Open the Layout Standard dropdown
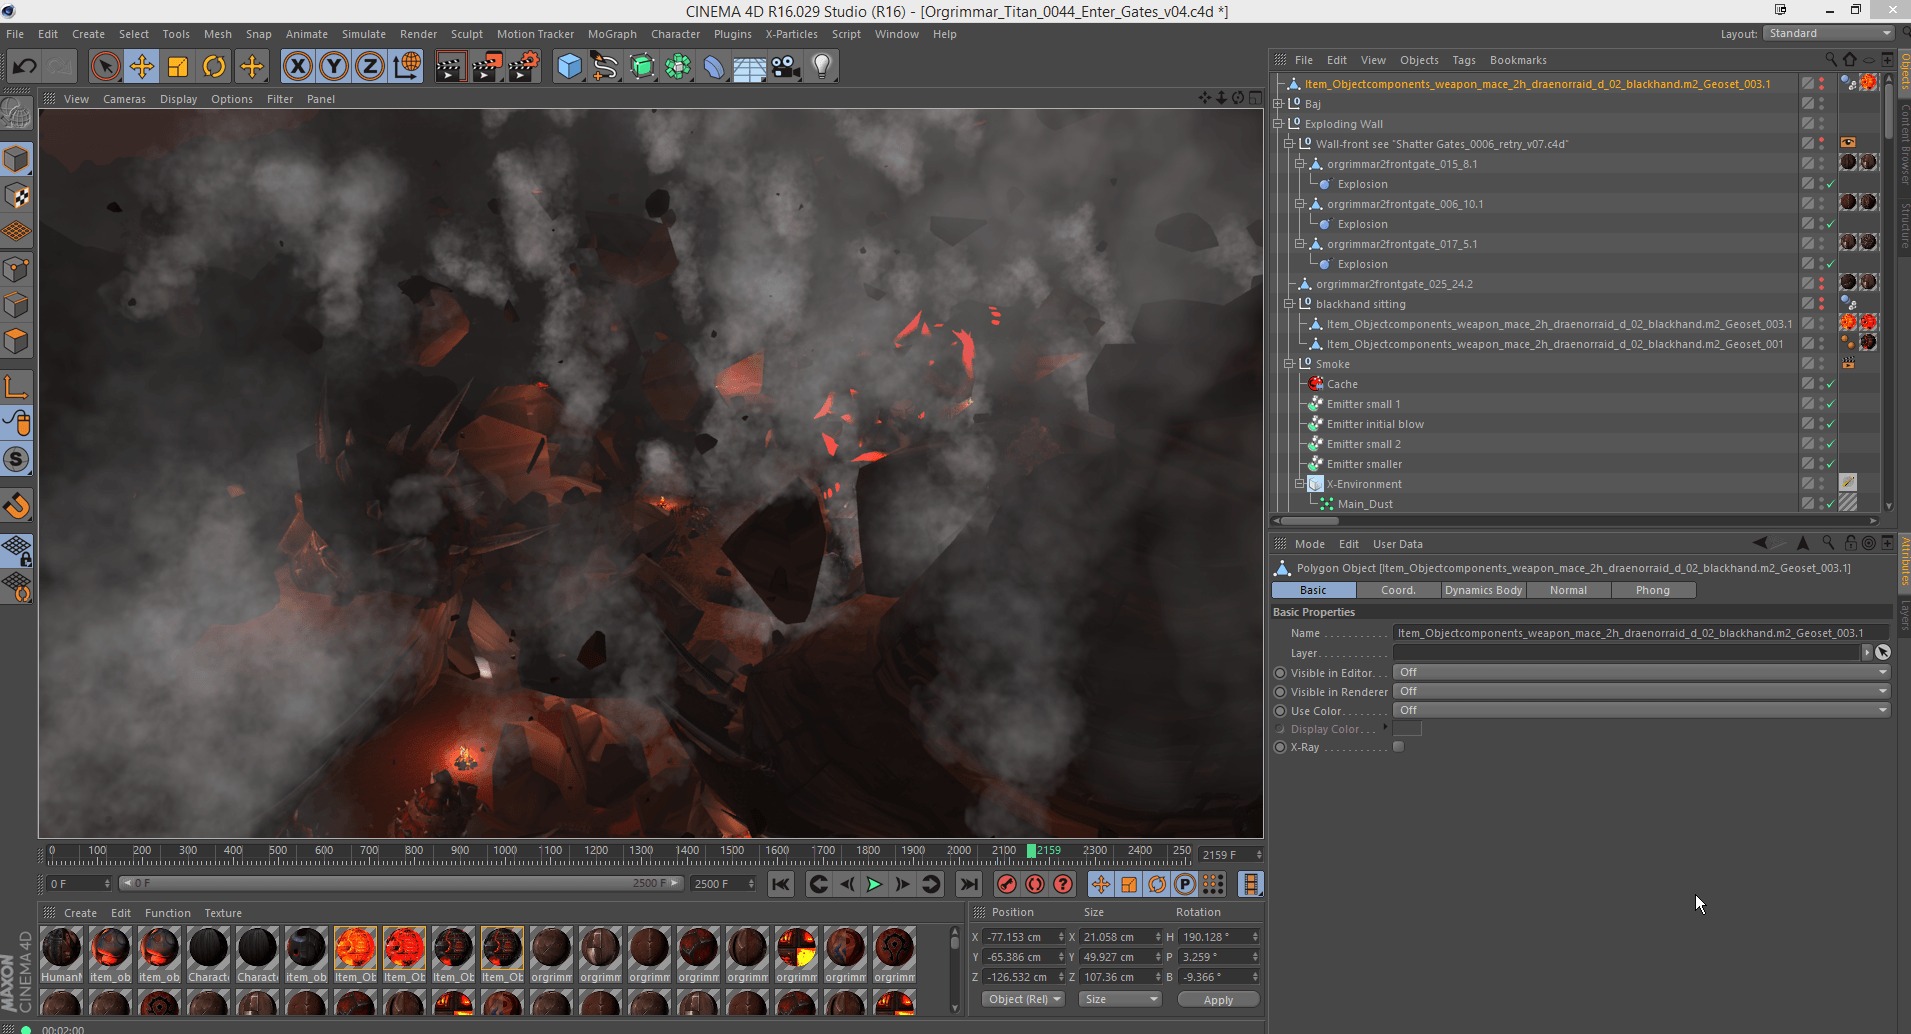Screen dimensions: 1911x1034 coord(1829,33)
